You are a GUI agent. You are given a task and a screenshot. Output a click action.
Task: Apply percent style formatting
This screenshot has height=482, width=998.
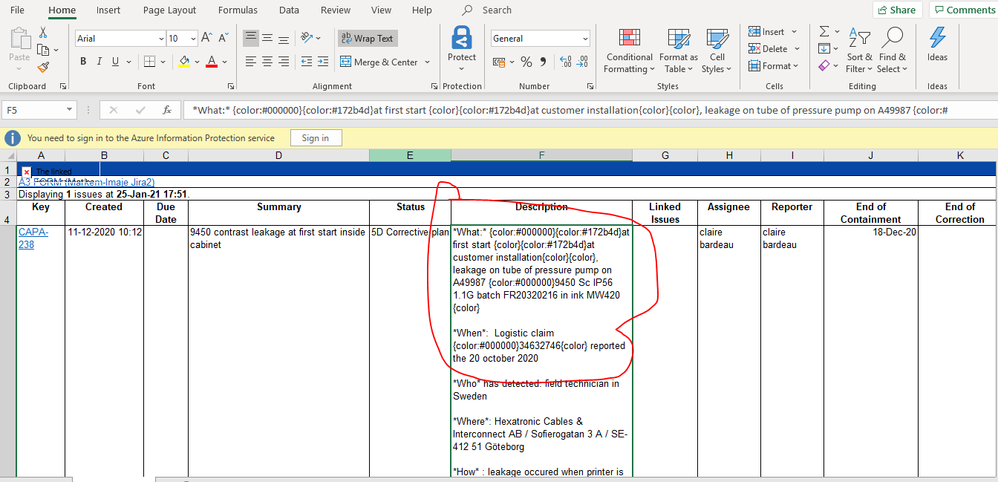[526, 62]
